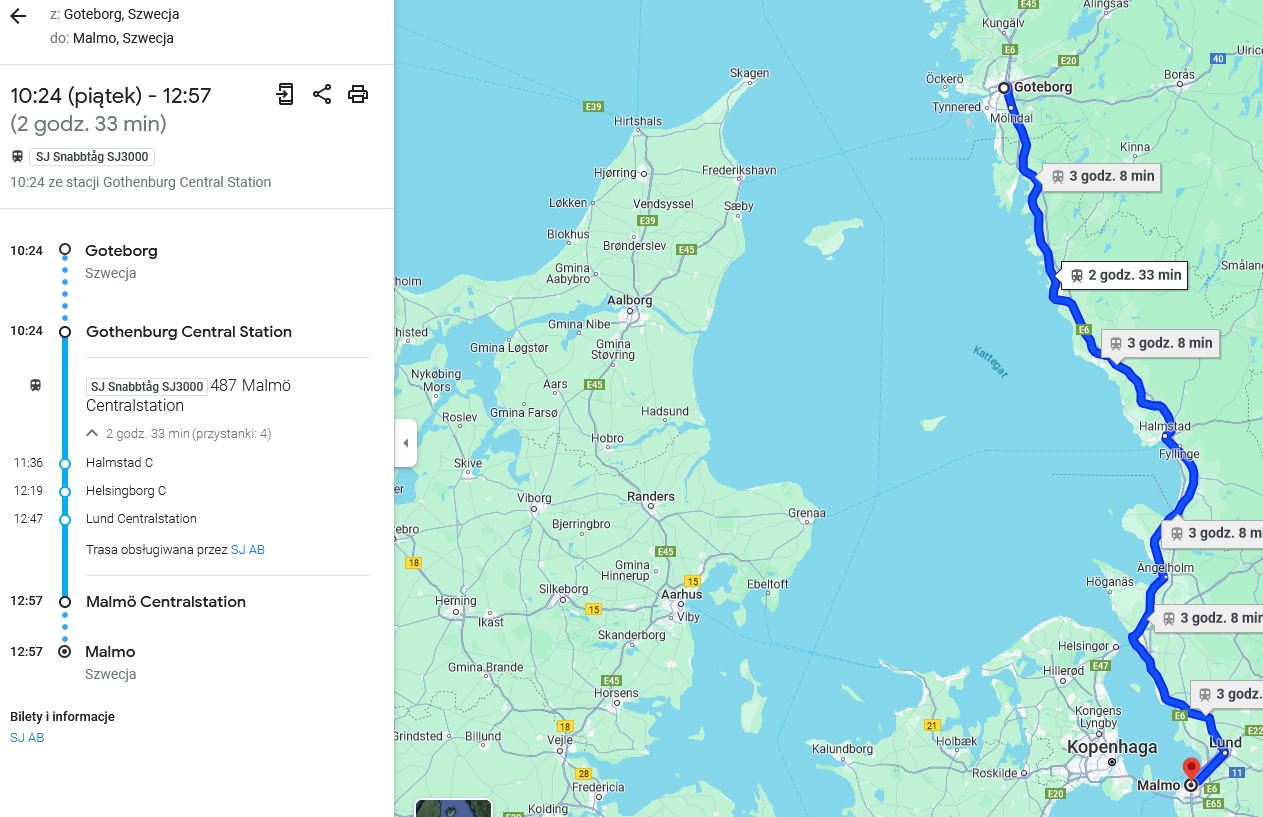Click the do: Malmo, Szwecja destination field

[111, 38]
